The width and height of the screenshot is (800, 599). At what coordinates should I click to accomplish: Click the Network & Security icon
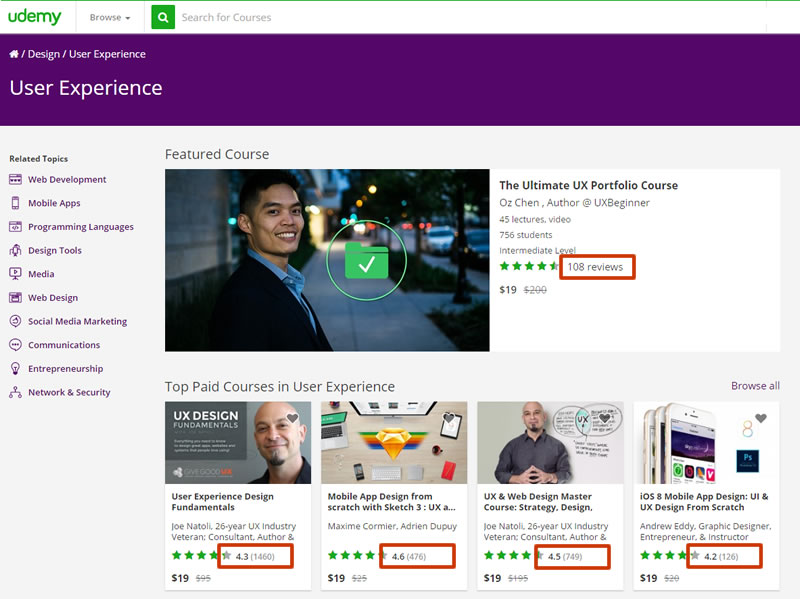(15, 392)
